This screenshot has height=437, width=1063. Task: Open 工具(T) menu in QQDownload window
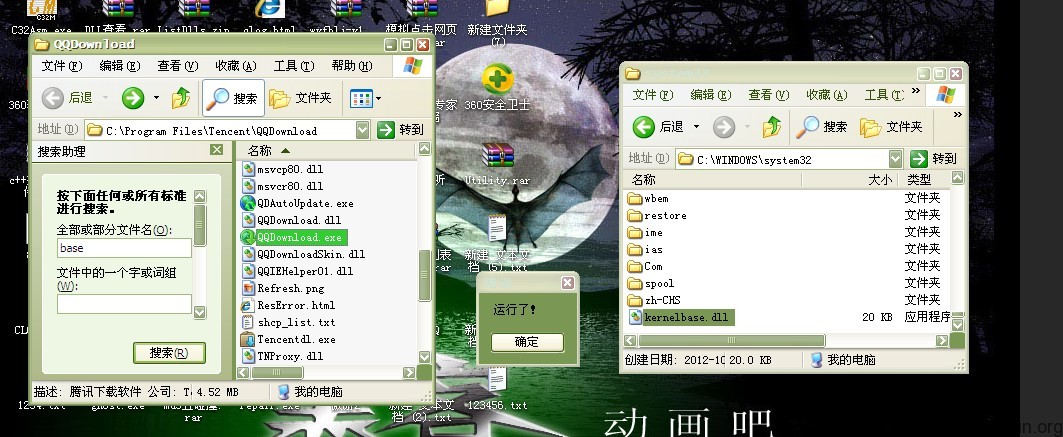click(x=294, y=66)
